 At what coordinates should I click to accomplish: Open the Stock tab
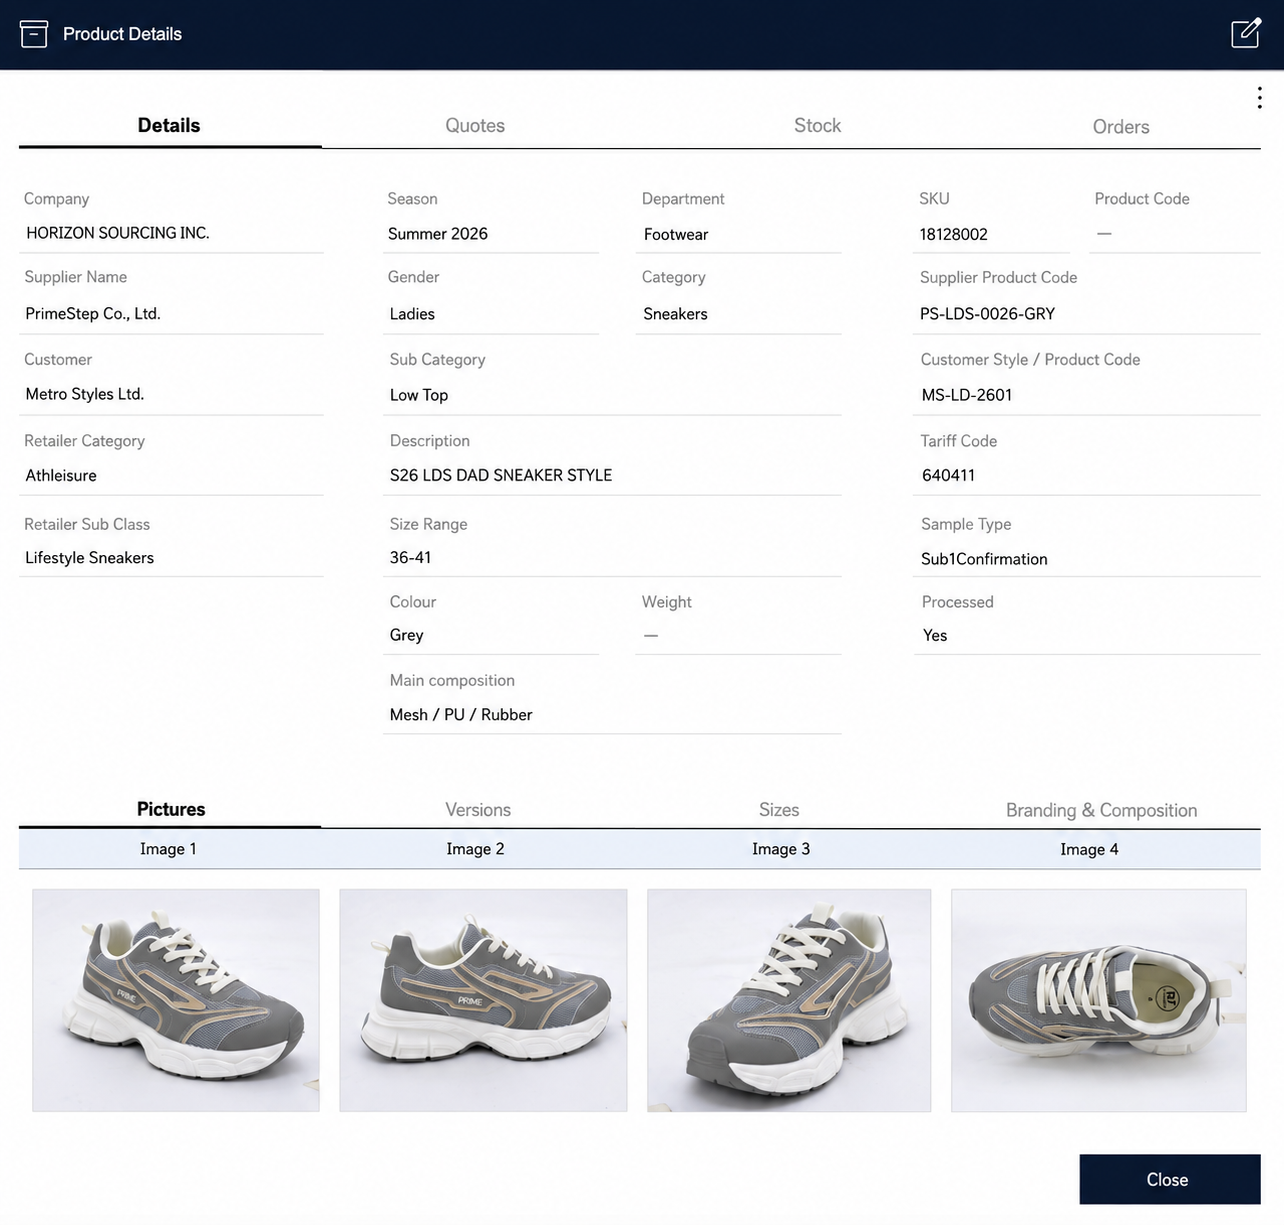(x=817, y=125)
